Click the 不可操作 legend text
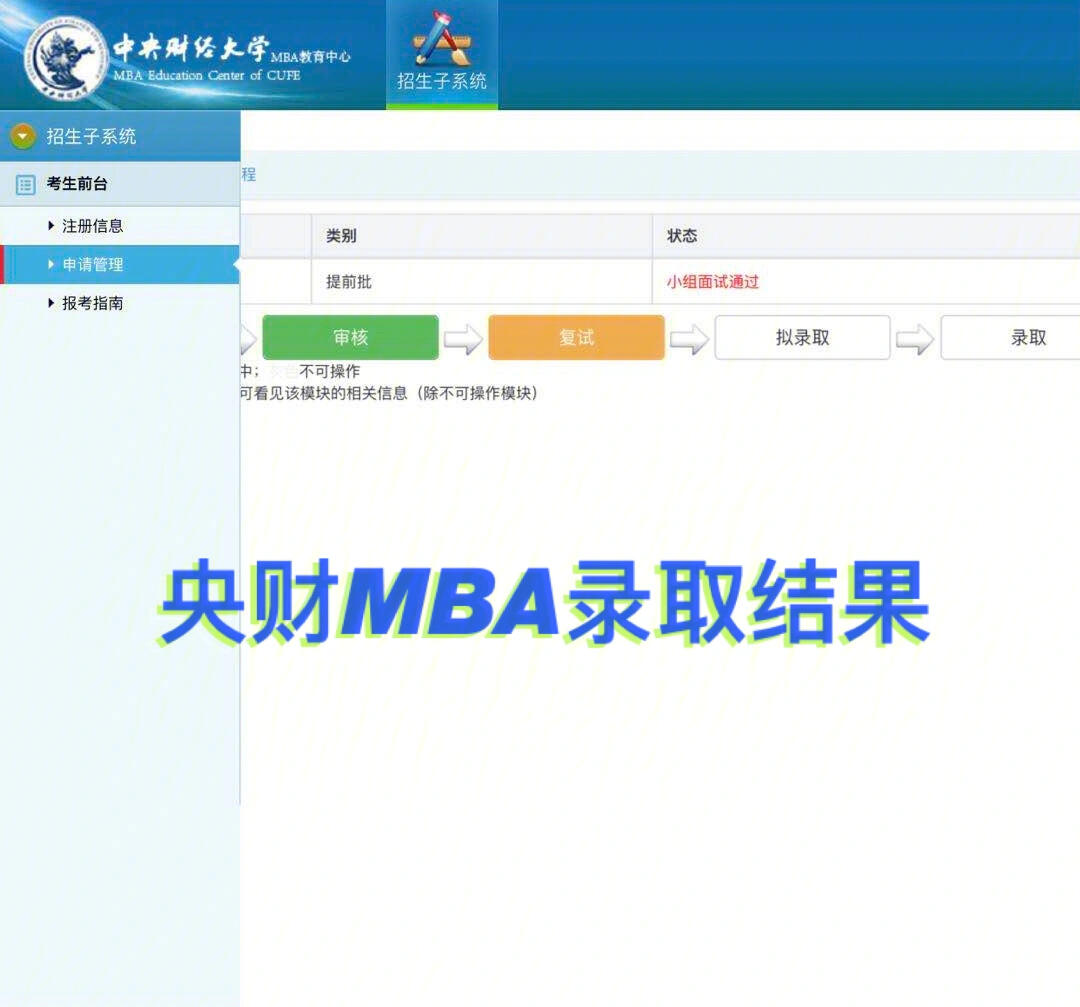 click(x=329, y=371)
